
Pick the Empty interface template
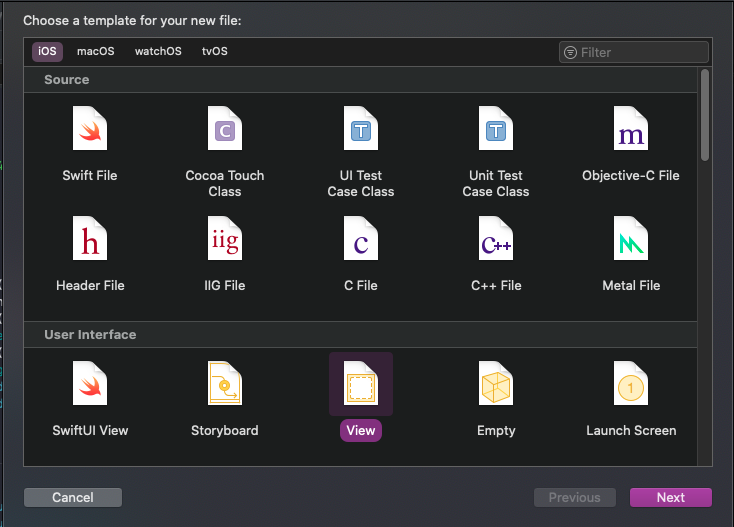(x=496, y=384)
